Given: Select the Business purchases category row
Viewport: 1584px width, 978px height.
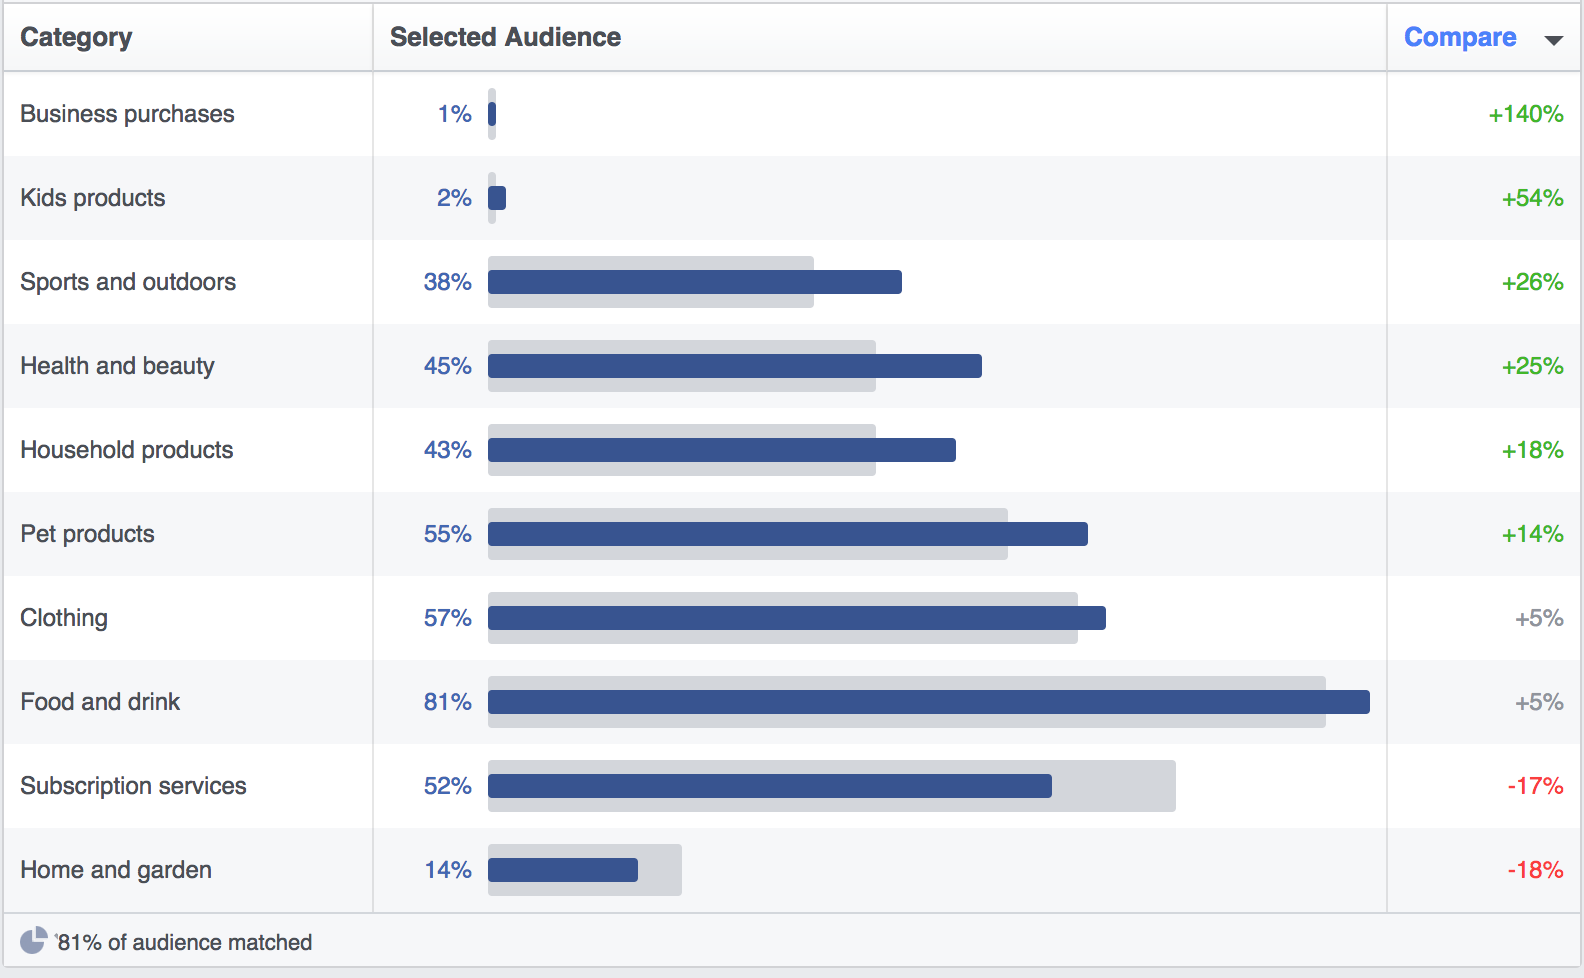Looking at the screenshot, I should coord(127,114).
